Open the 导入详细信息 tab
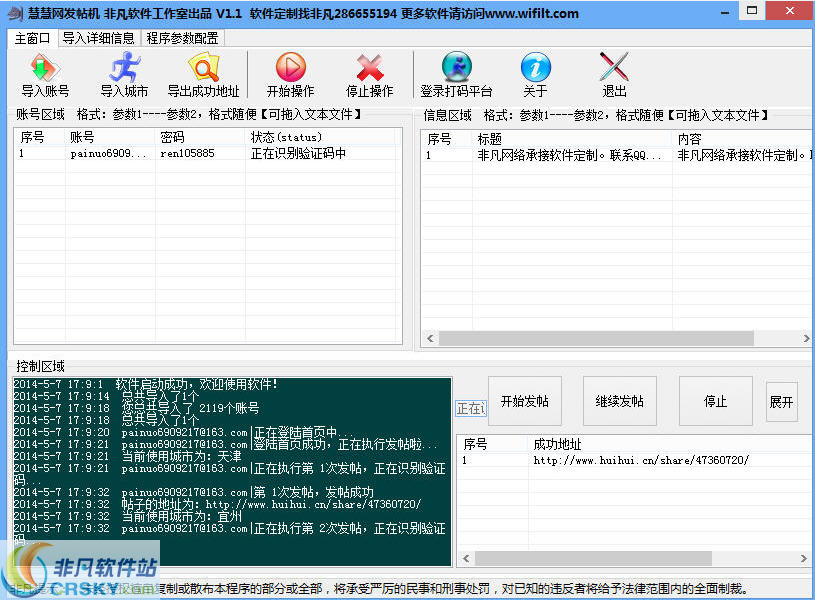 [x=99, y=38]
